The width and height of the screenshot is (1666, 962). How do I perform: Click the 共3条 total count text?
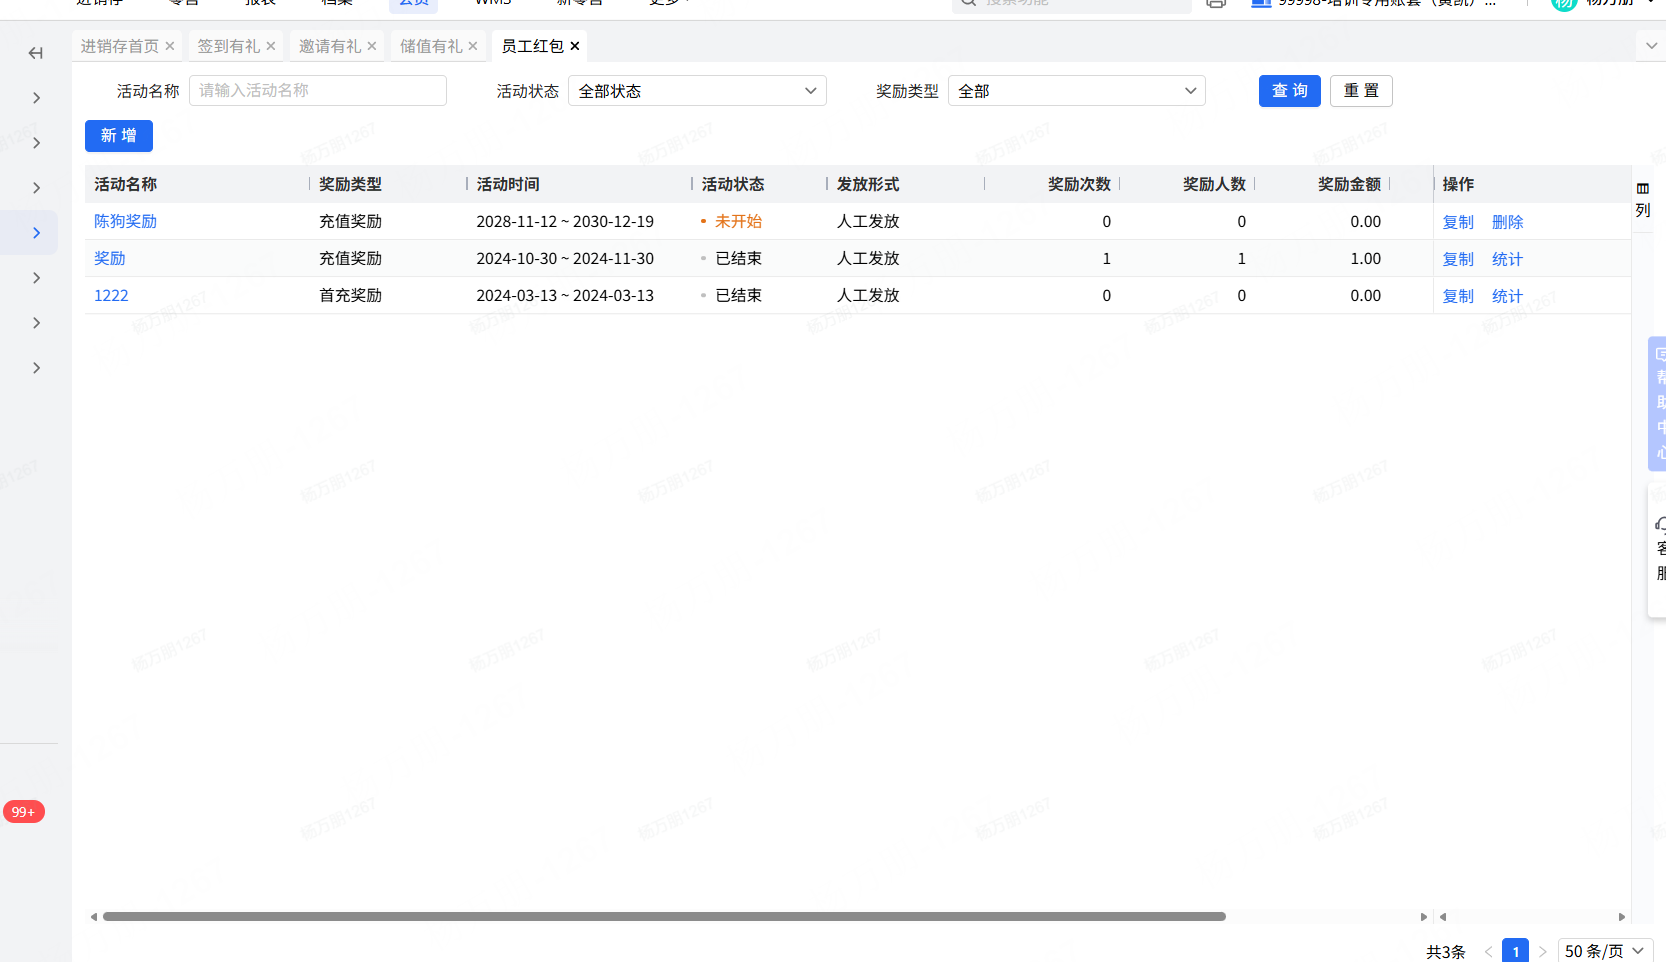[x=1446, y=952]
